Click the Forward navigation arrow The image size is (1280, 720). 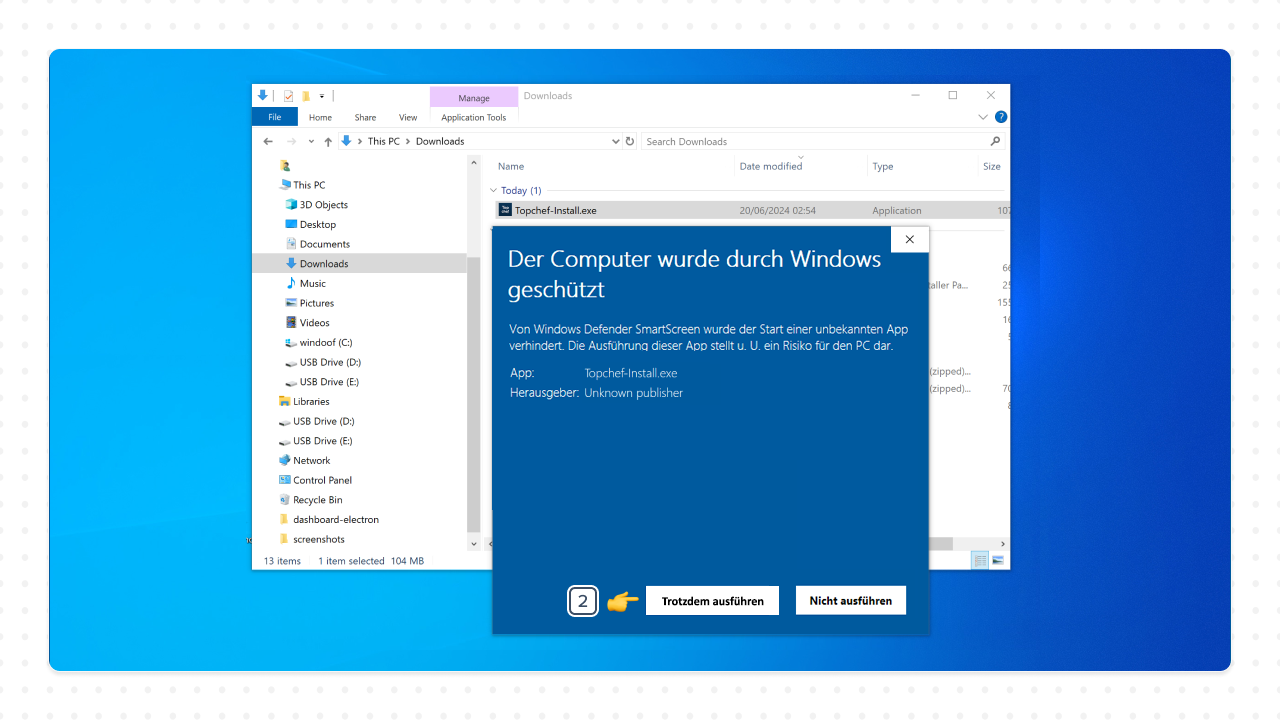(x=291, y=141)
